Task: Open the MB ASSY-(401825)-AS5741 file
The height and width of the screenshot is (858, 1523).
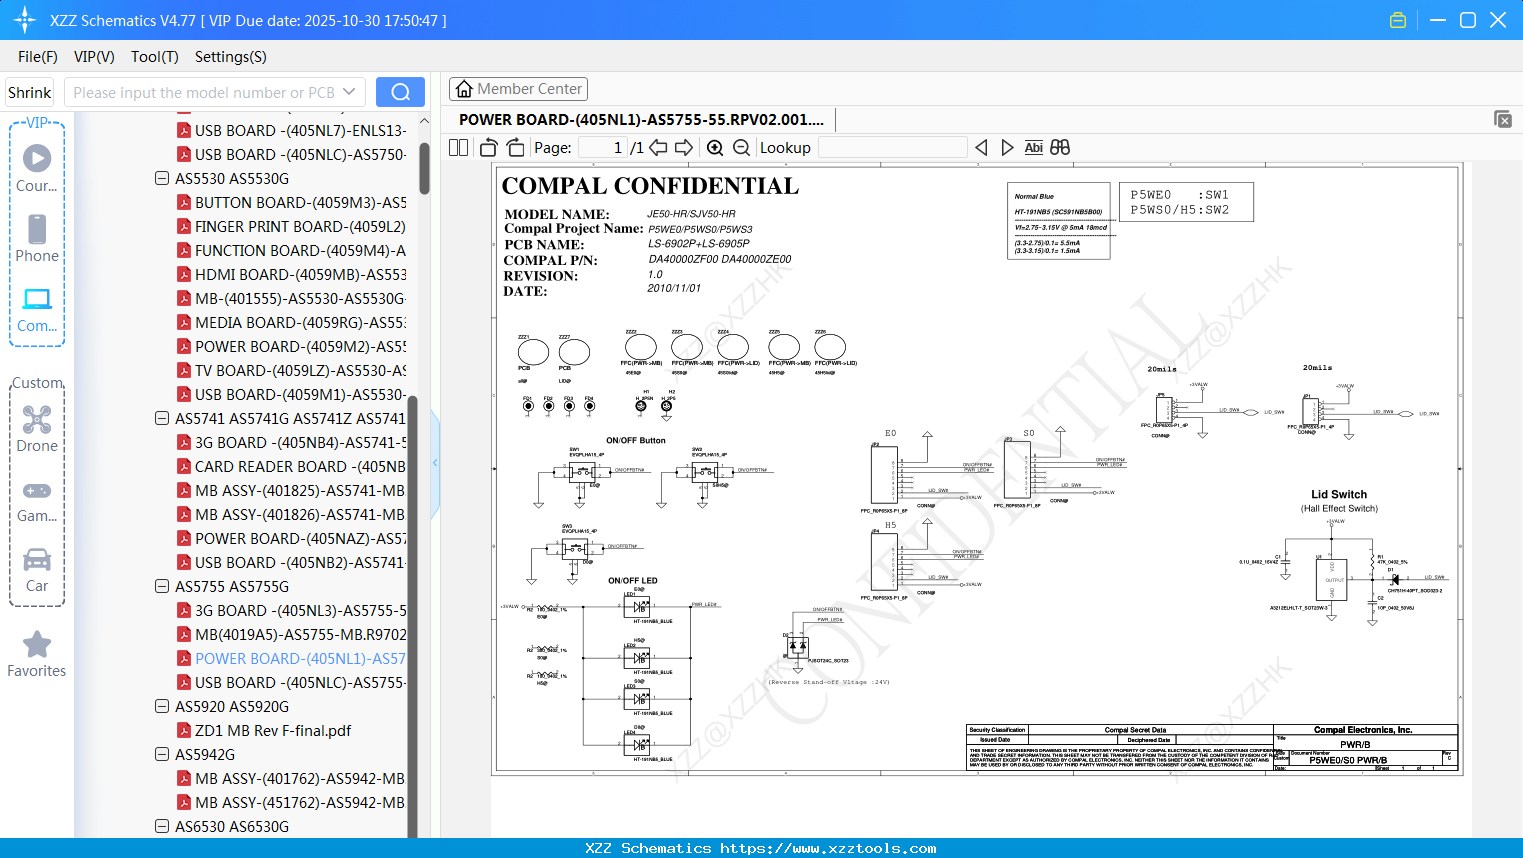Action: (x=300, y=490)
